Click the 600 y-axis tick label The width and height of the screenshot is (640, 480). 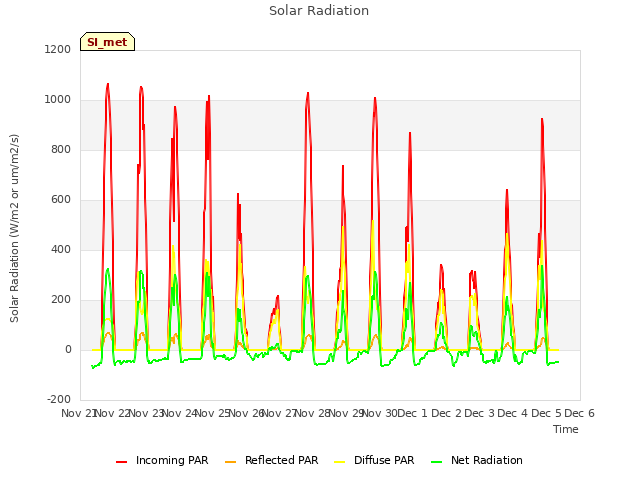[x=61, y=200]
